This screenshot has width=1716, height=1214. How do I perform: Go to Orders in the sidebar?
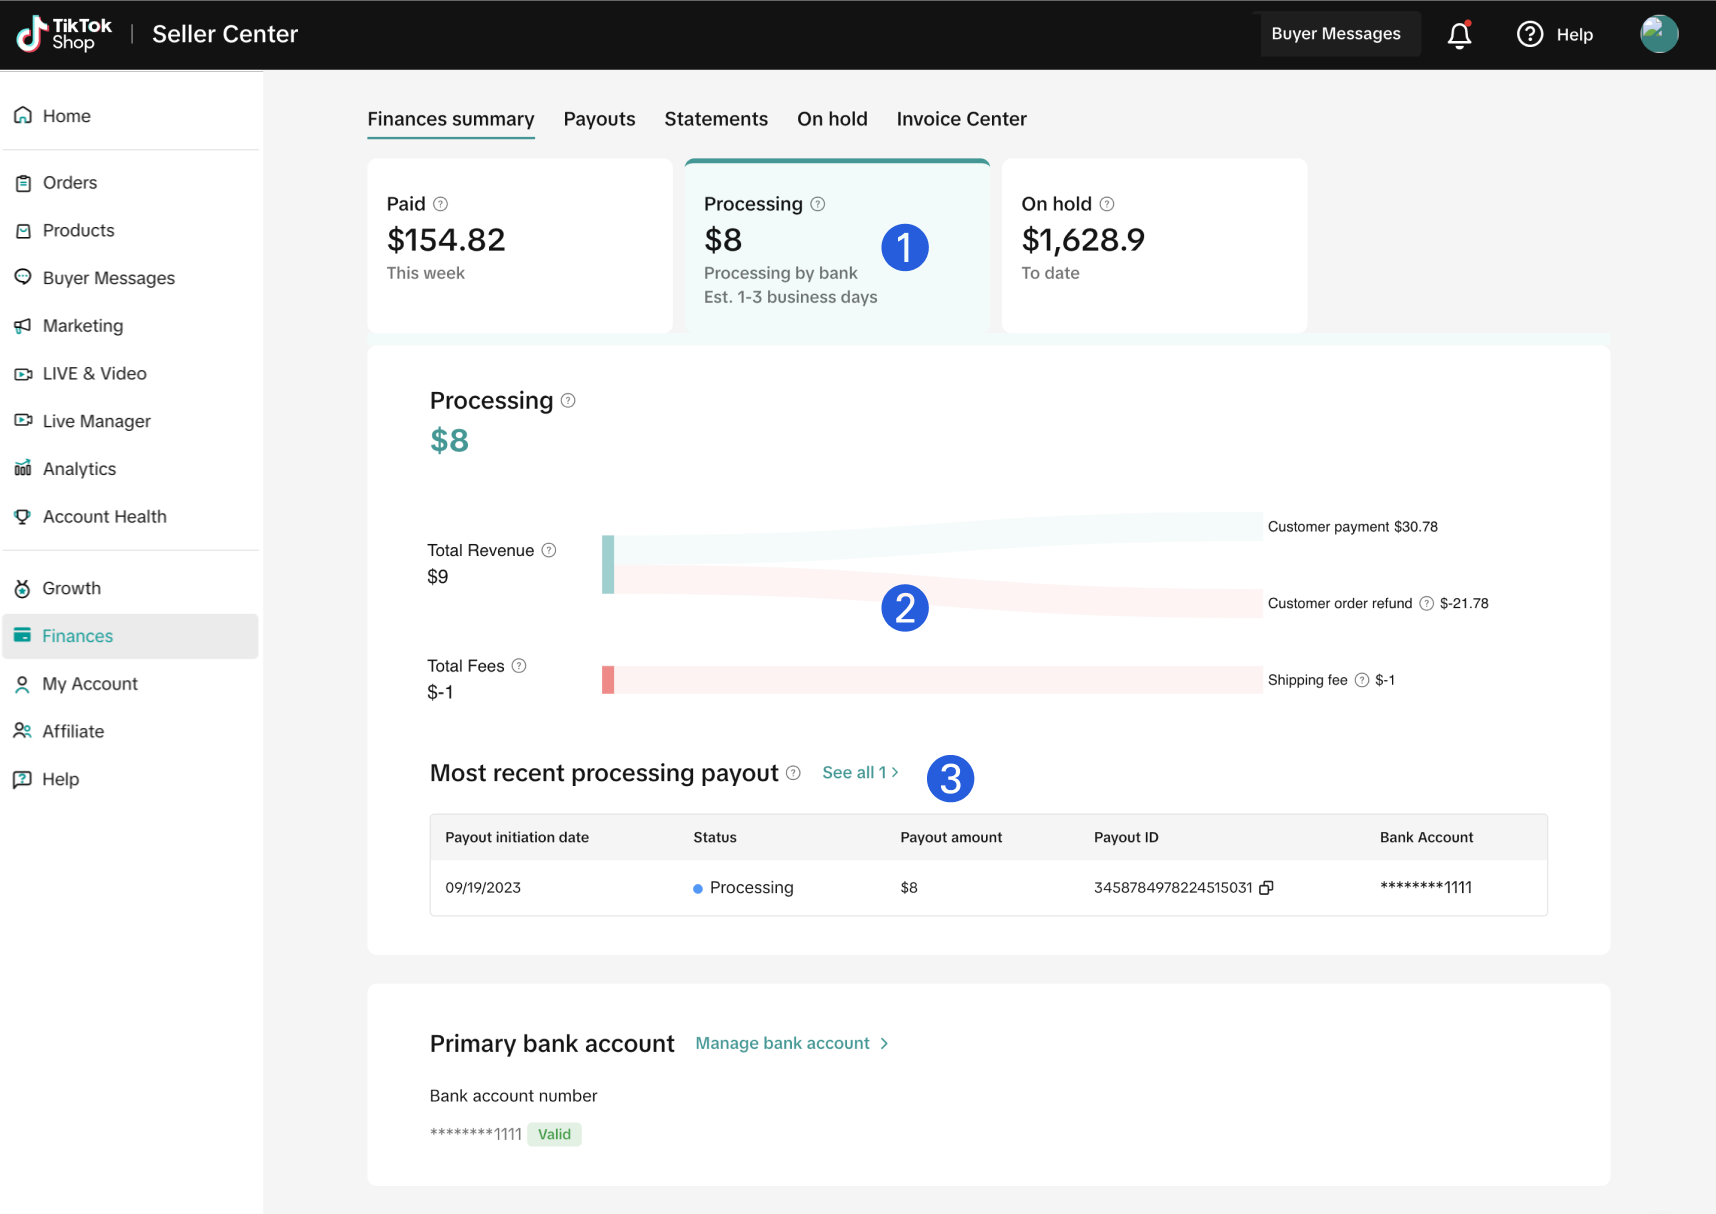click(x=70, y=183)
